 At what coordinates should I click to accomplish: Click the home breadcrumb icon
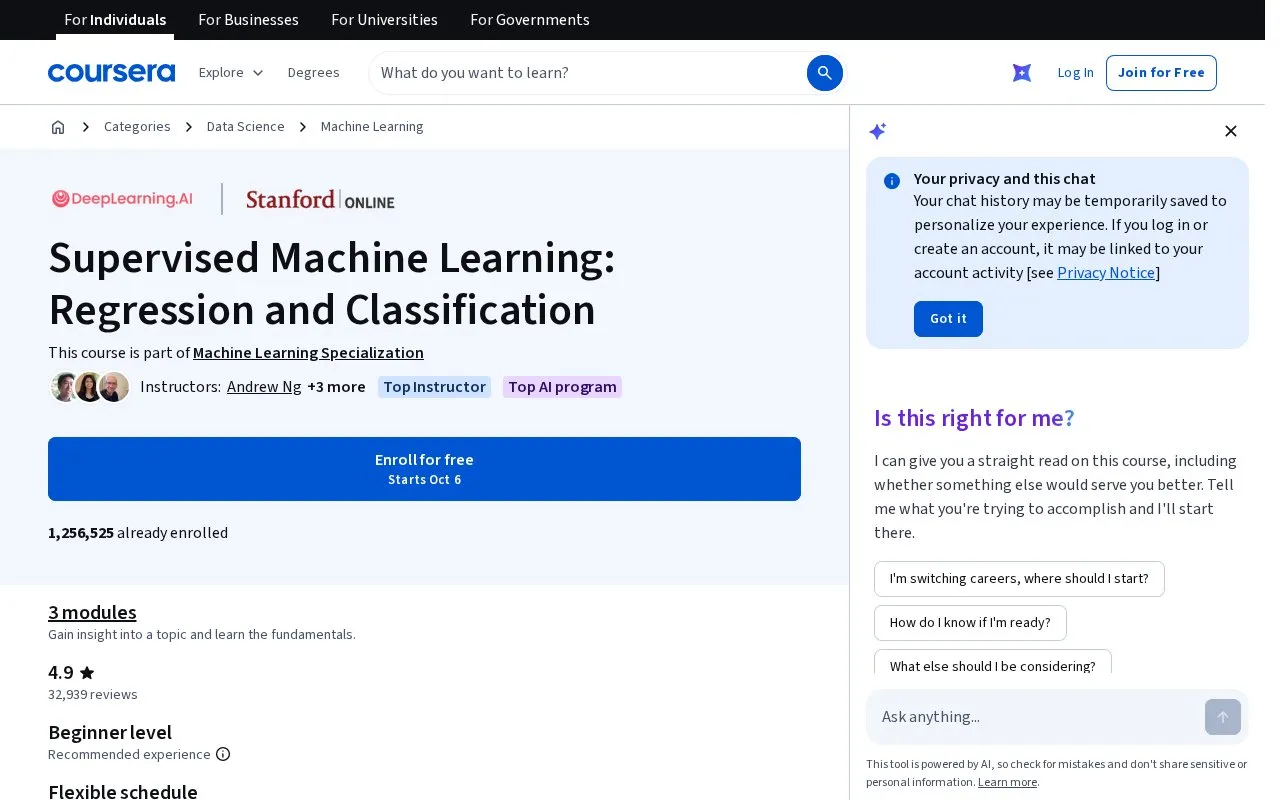(58, 127)
